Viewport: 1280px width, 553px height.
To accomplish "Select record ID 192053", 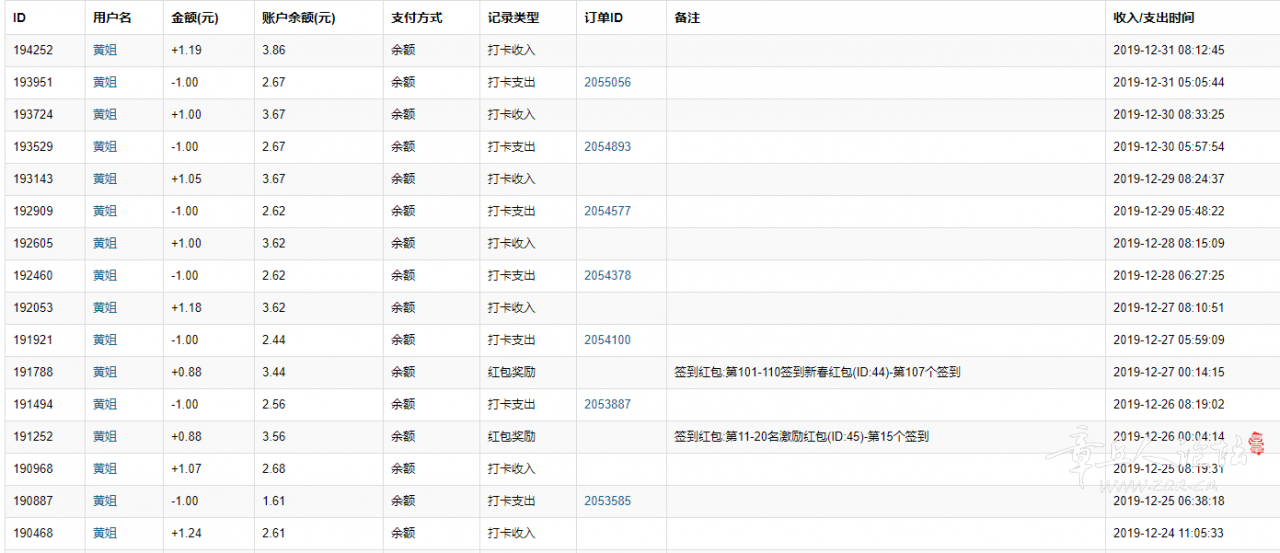I will [x=33, y=308].
